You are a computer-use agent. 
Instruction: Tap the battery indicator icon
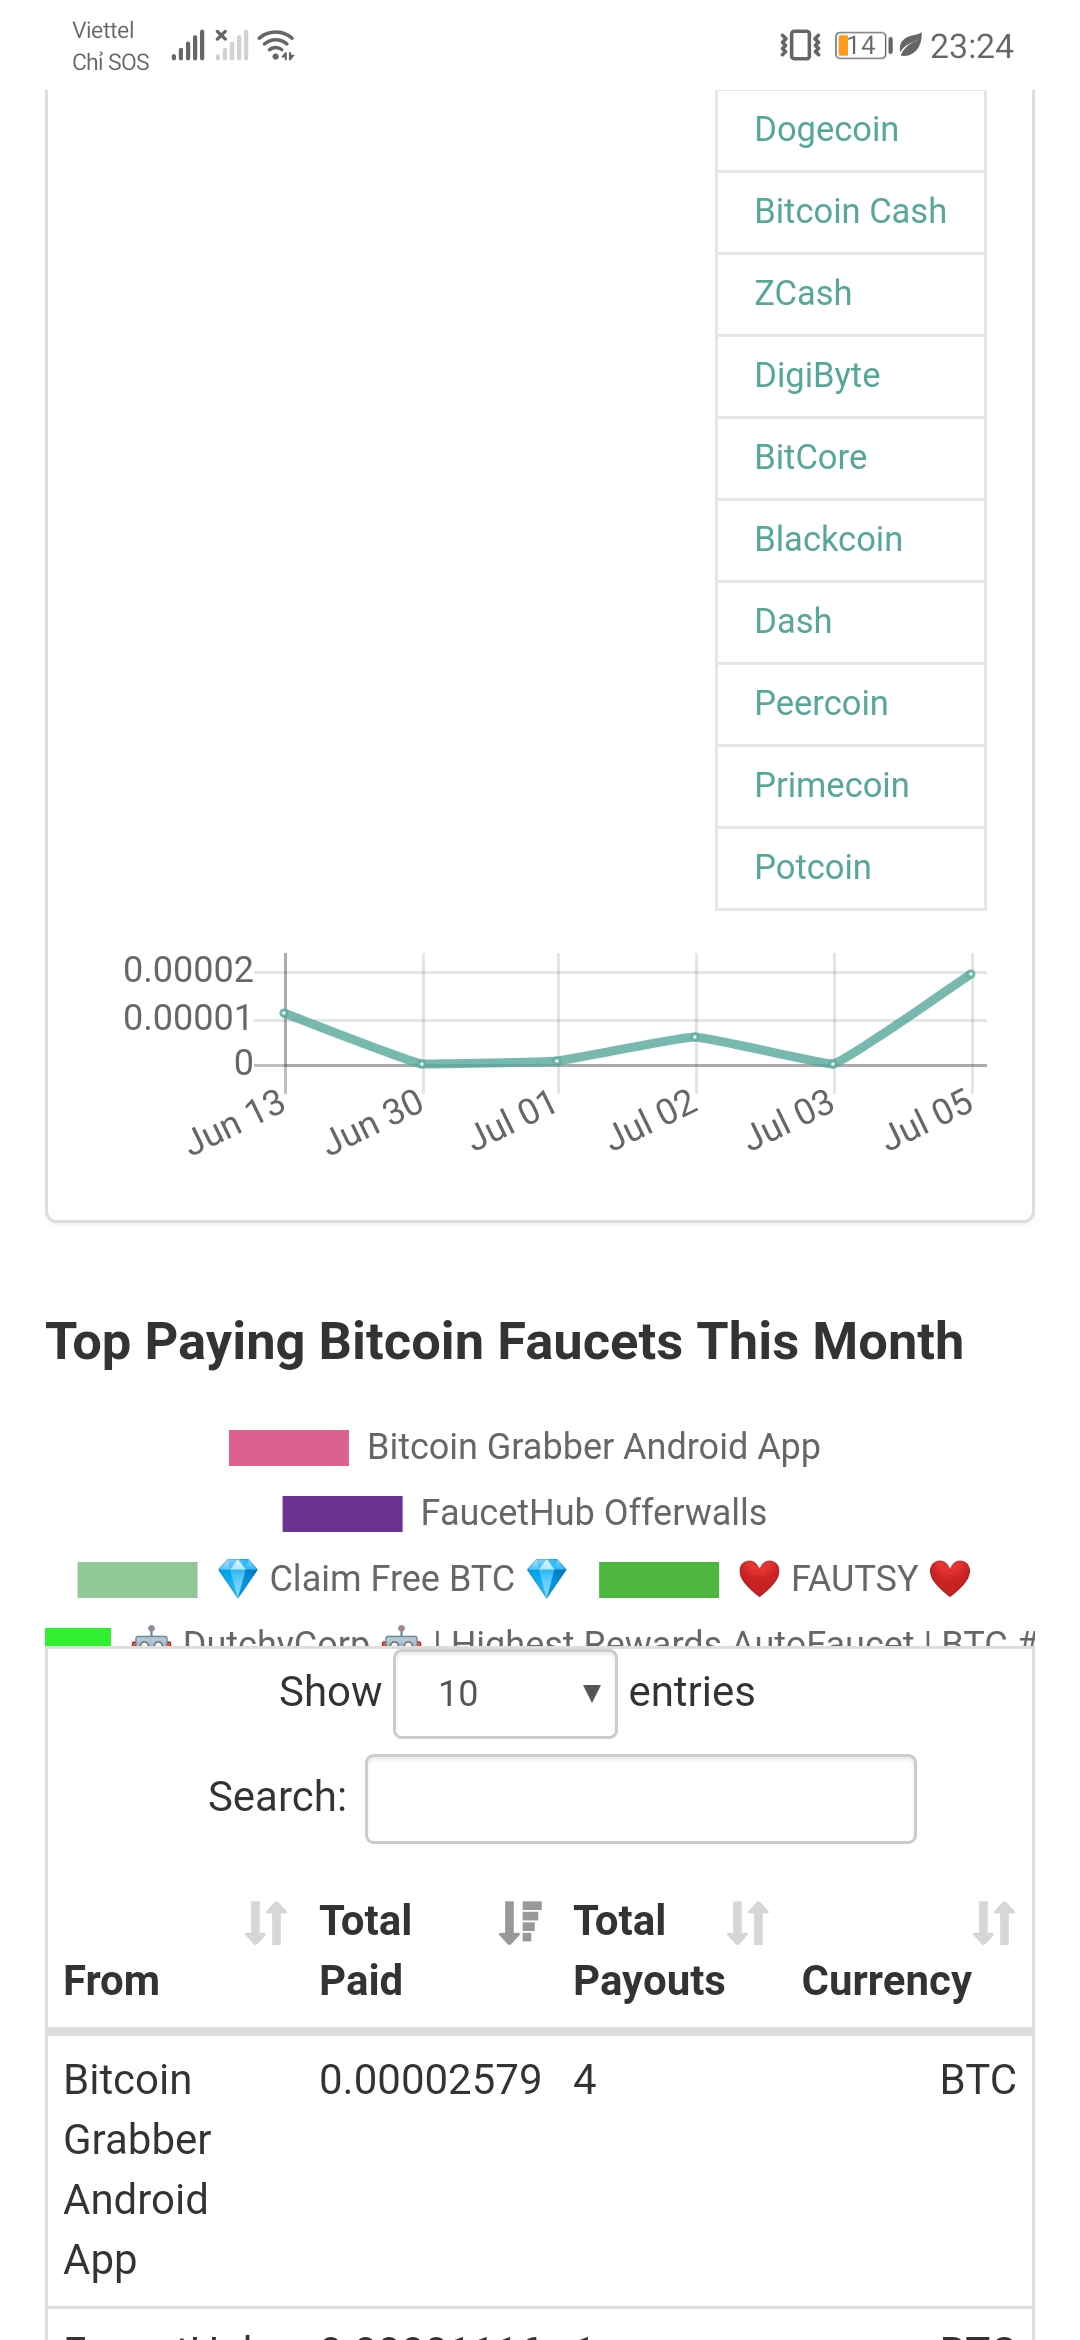point(861,46)
